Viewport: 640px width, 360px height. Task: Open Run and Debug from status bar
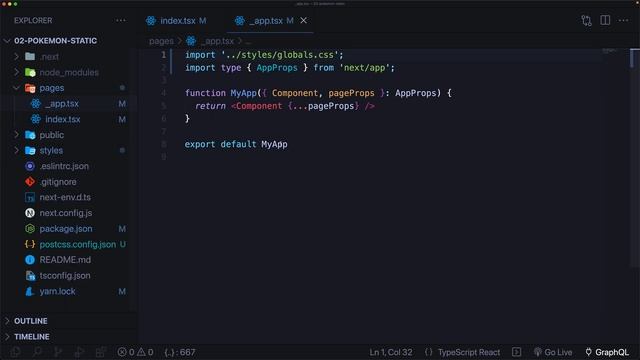pos(80,352)
